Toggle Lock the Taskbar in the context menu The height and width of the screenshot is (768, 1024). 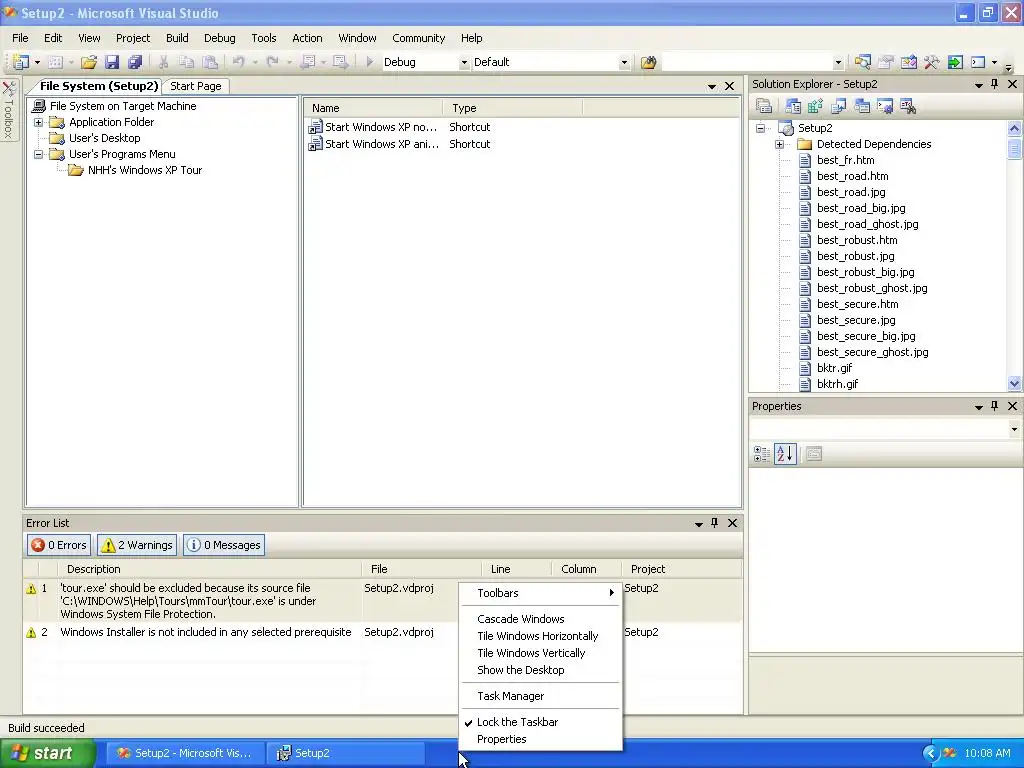517,722
